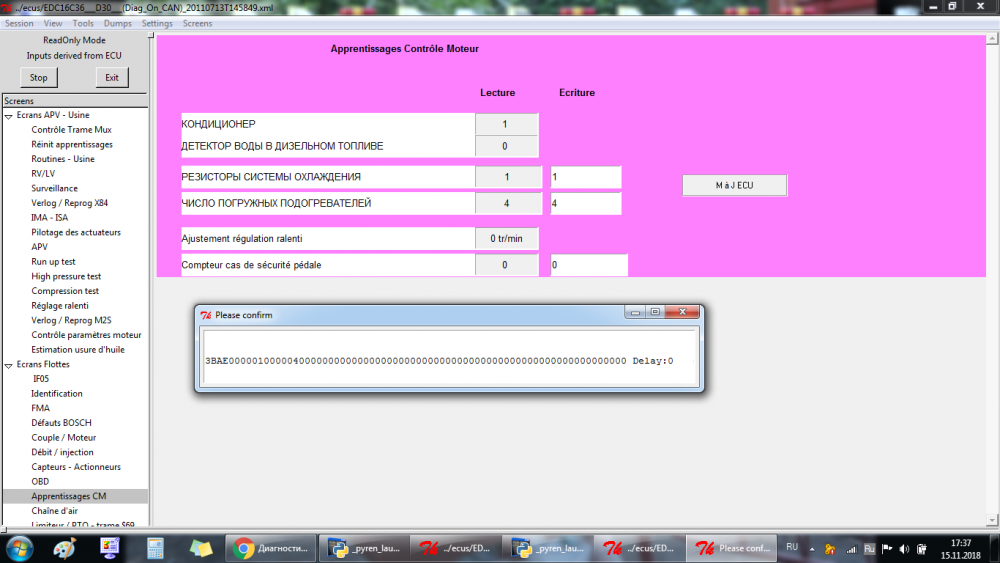This screenshot has height=563, width=1000.
Task: Select Réglage ralenti screen
Action: [60, 305]
